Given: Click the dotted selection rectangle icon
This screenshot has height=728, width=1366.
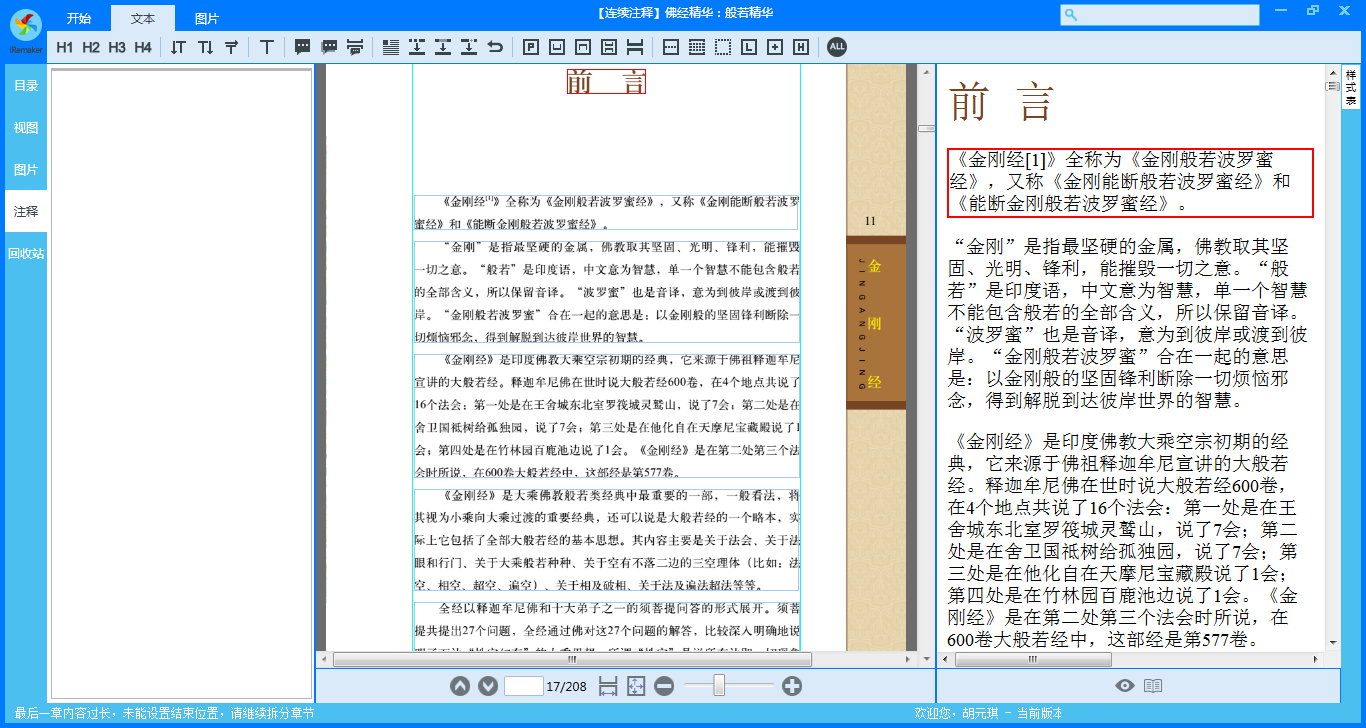Looking at the screenshot, I should (x=723, y=47).
